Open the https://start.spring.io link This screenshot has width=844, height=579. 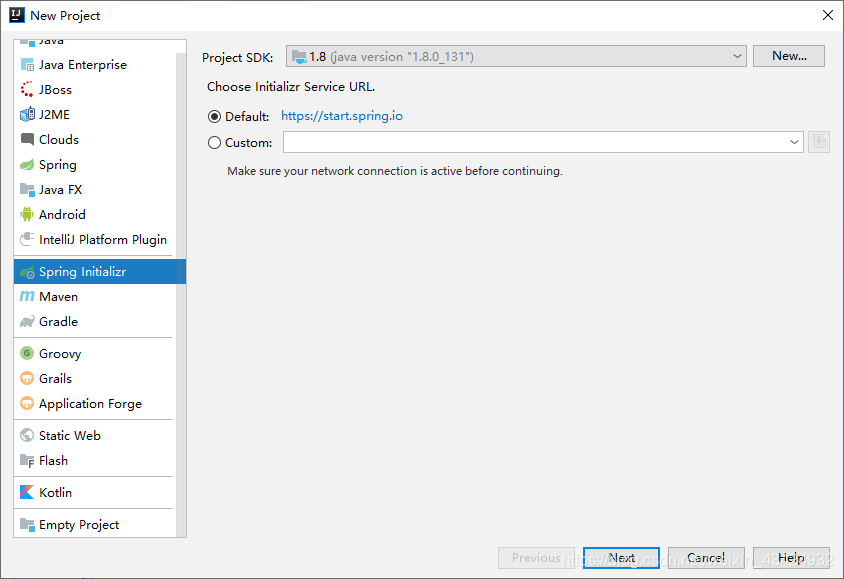(342, 116)
